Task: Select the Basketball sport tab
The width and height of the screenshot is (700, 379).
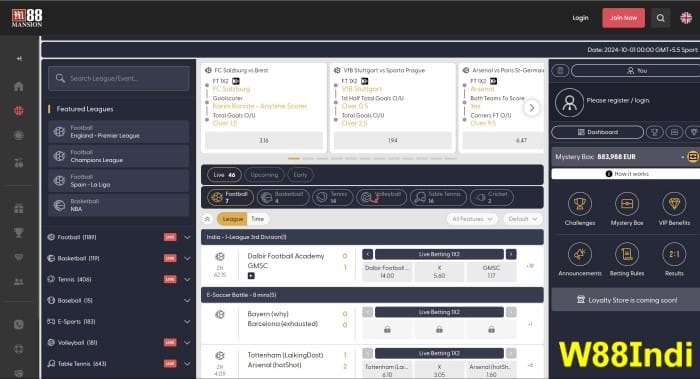Action: click(x=283, y=197)
